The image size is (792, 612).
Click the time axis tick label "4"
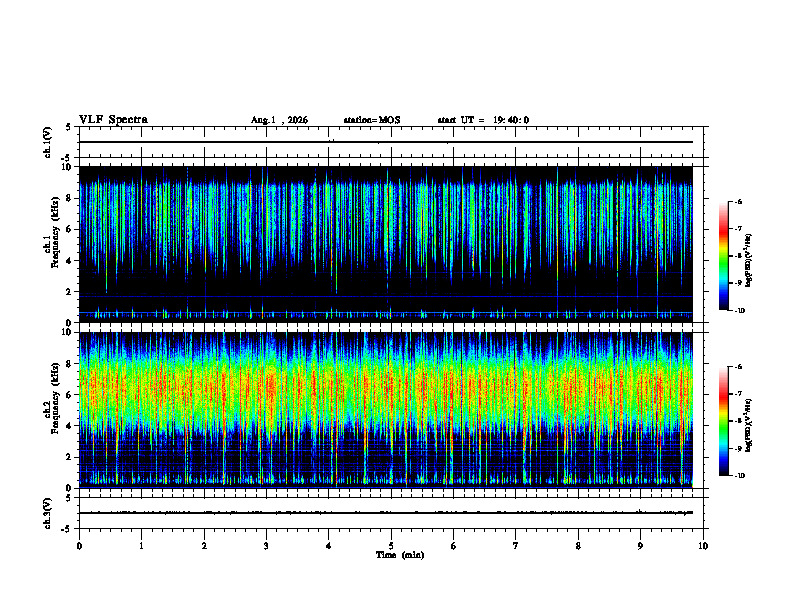(329, 546)
